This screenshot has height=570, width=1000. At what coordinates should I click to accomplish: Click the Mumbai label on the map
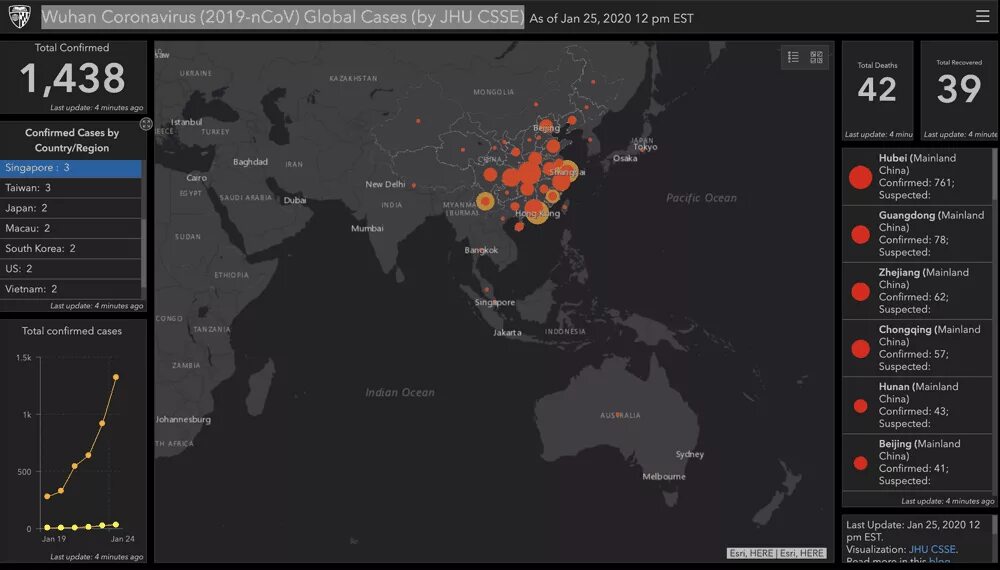pos(367,228)
